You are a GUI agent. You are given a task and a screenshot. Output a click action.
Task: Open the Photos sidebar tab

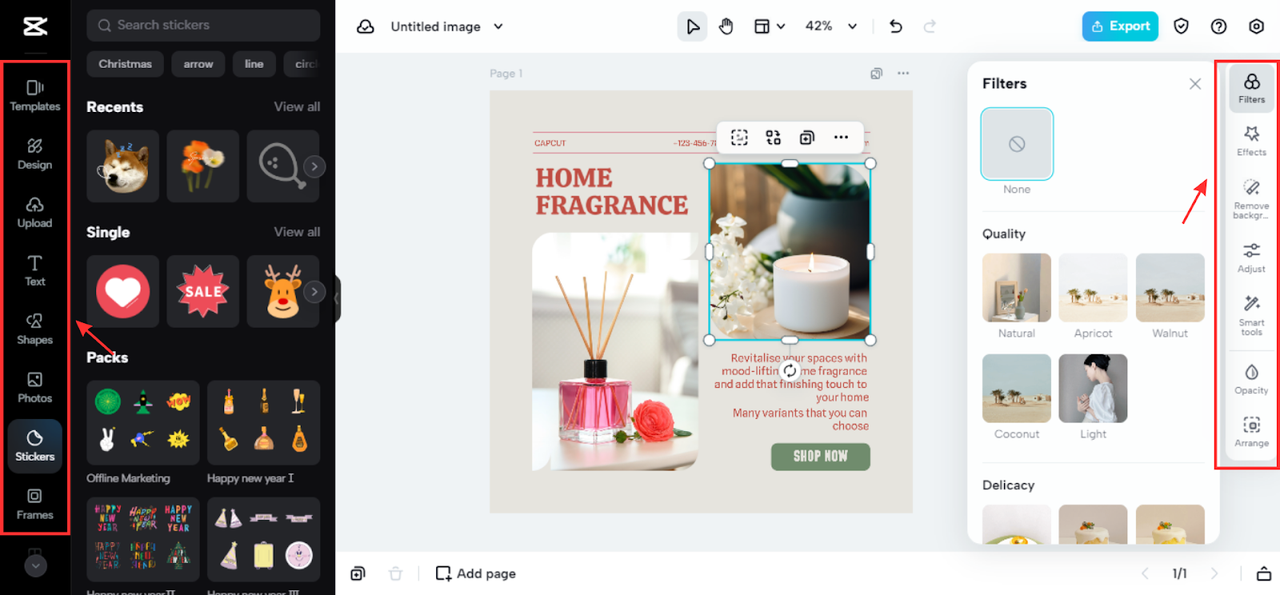35,387
